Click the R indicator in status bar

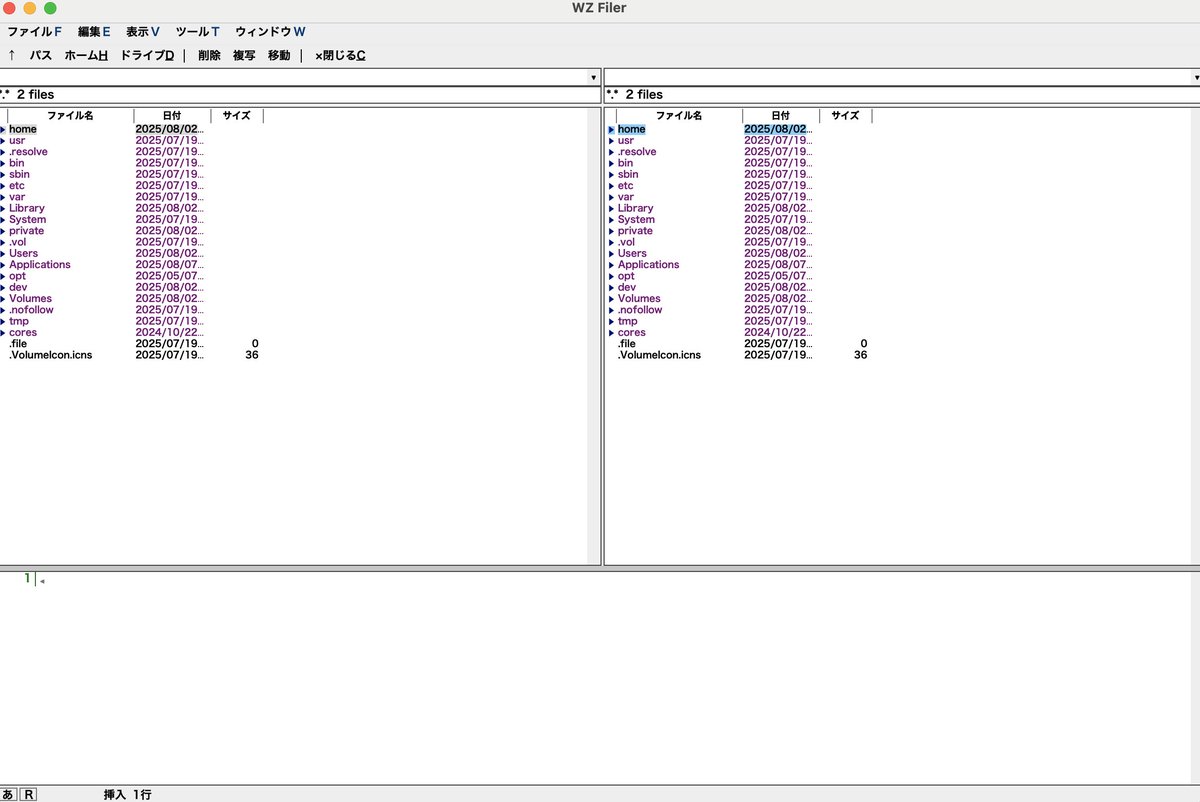[x=29, y=795]
